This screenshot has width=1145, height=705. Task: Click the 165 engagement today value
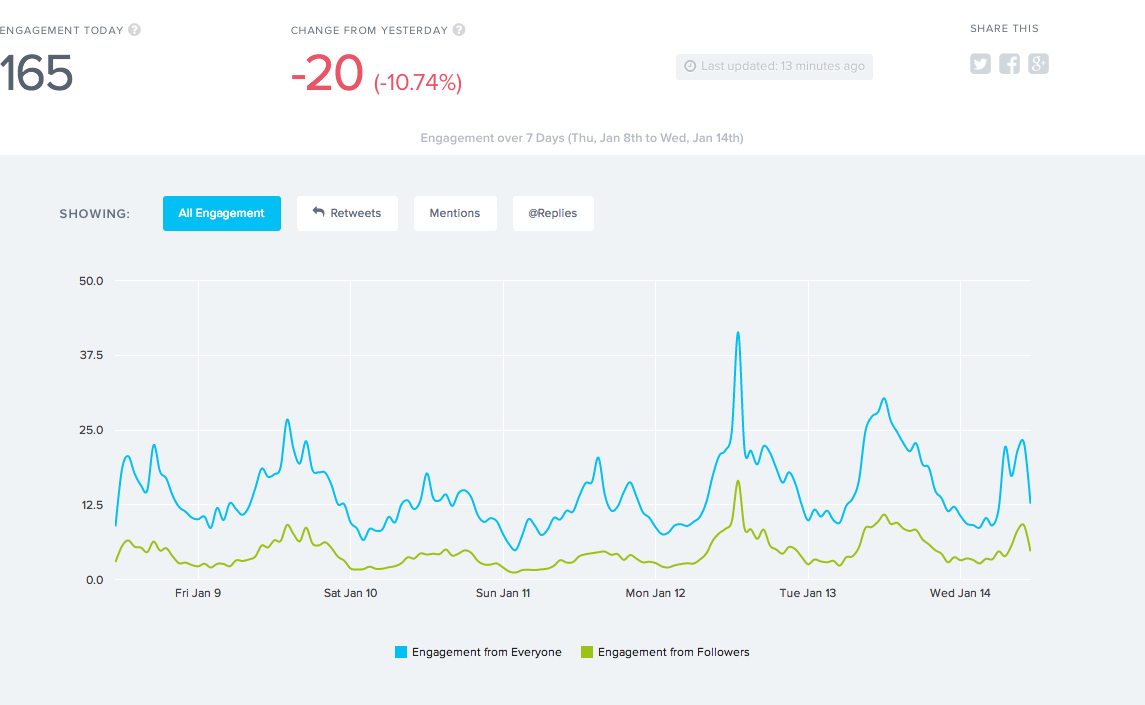click(37, 73)
